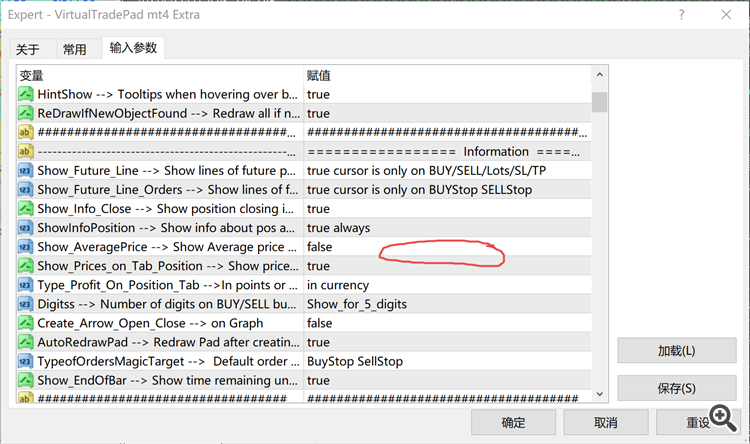750x444 pixels.
Task: Select Show_EndOfBar value true
Action: [318, 381]
